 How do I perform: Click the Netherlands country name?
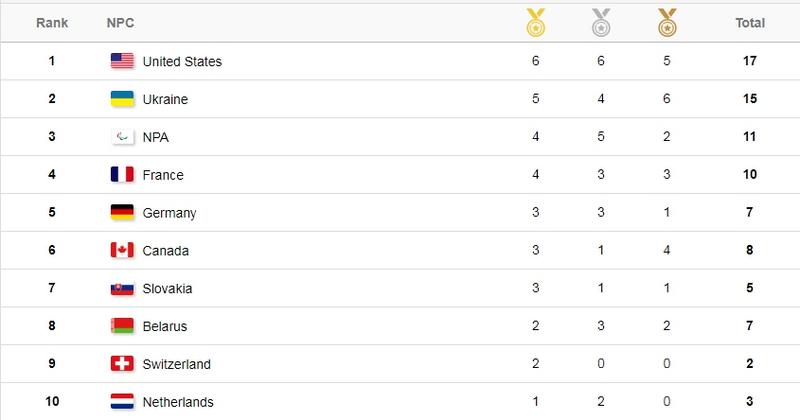coord(178,402)
